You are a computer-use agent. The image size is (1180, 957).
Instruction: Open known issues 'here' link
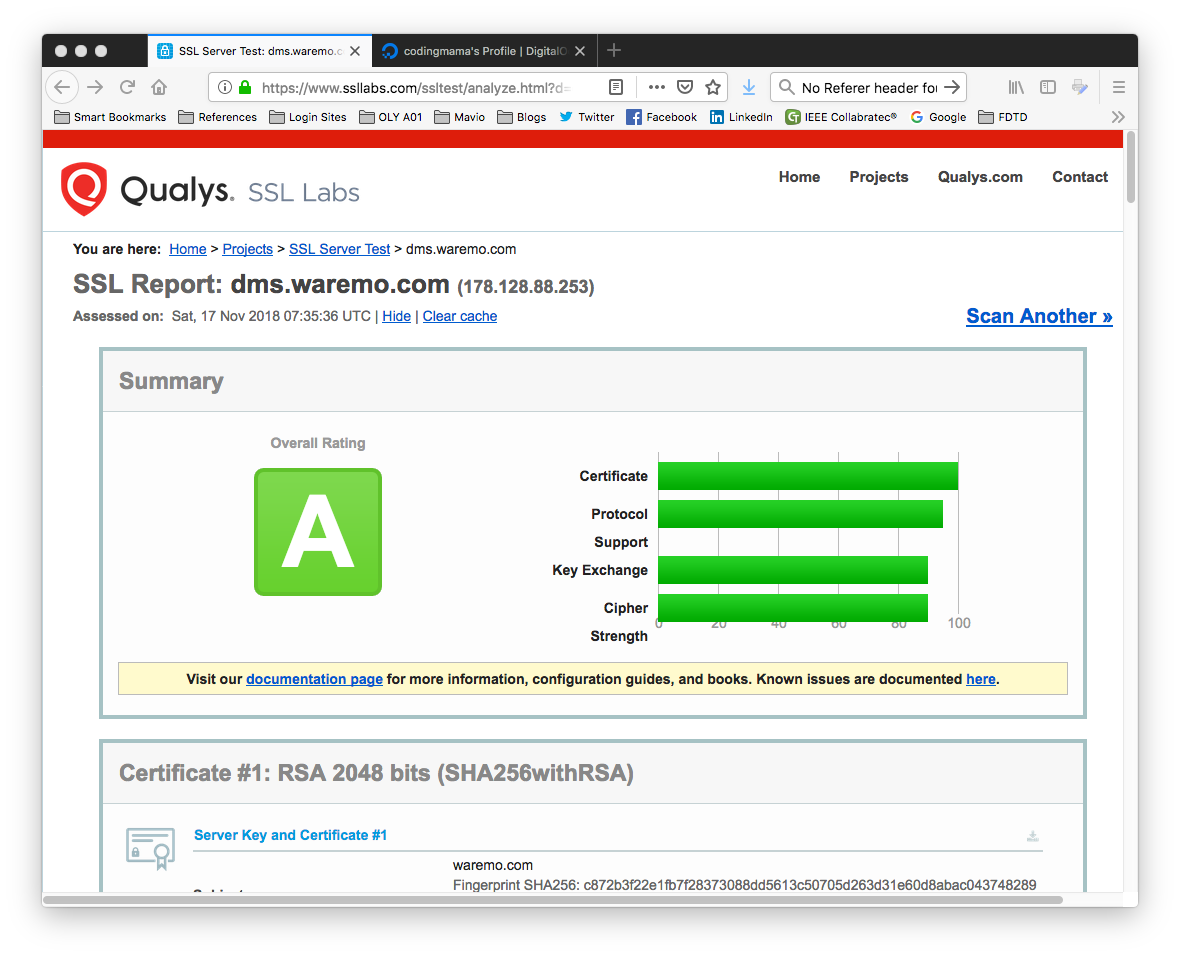(981, 679)
